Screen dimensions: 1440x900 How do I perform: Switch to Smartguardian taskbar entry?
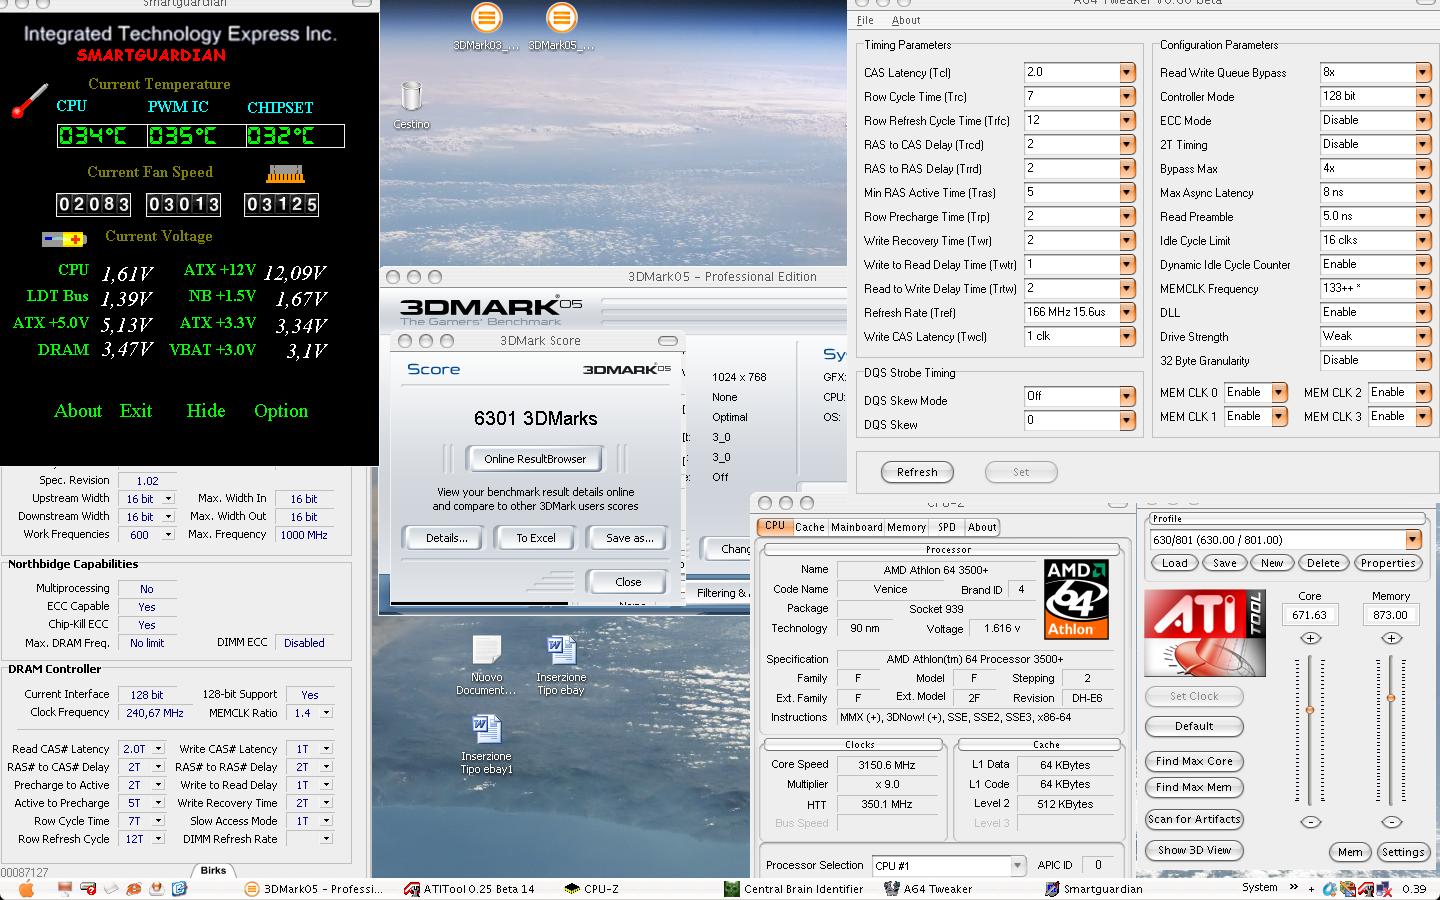point(1093,888)
